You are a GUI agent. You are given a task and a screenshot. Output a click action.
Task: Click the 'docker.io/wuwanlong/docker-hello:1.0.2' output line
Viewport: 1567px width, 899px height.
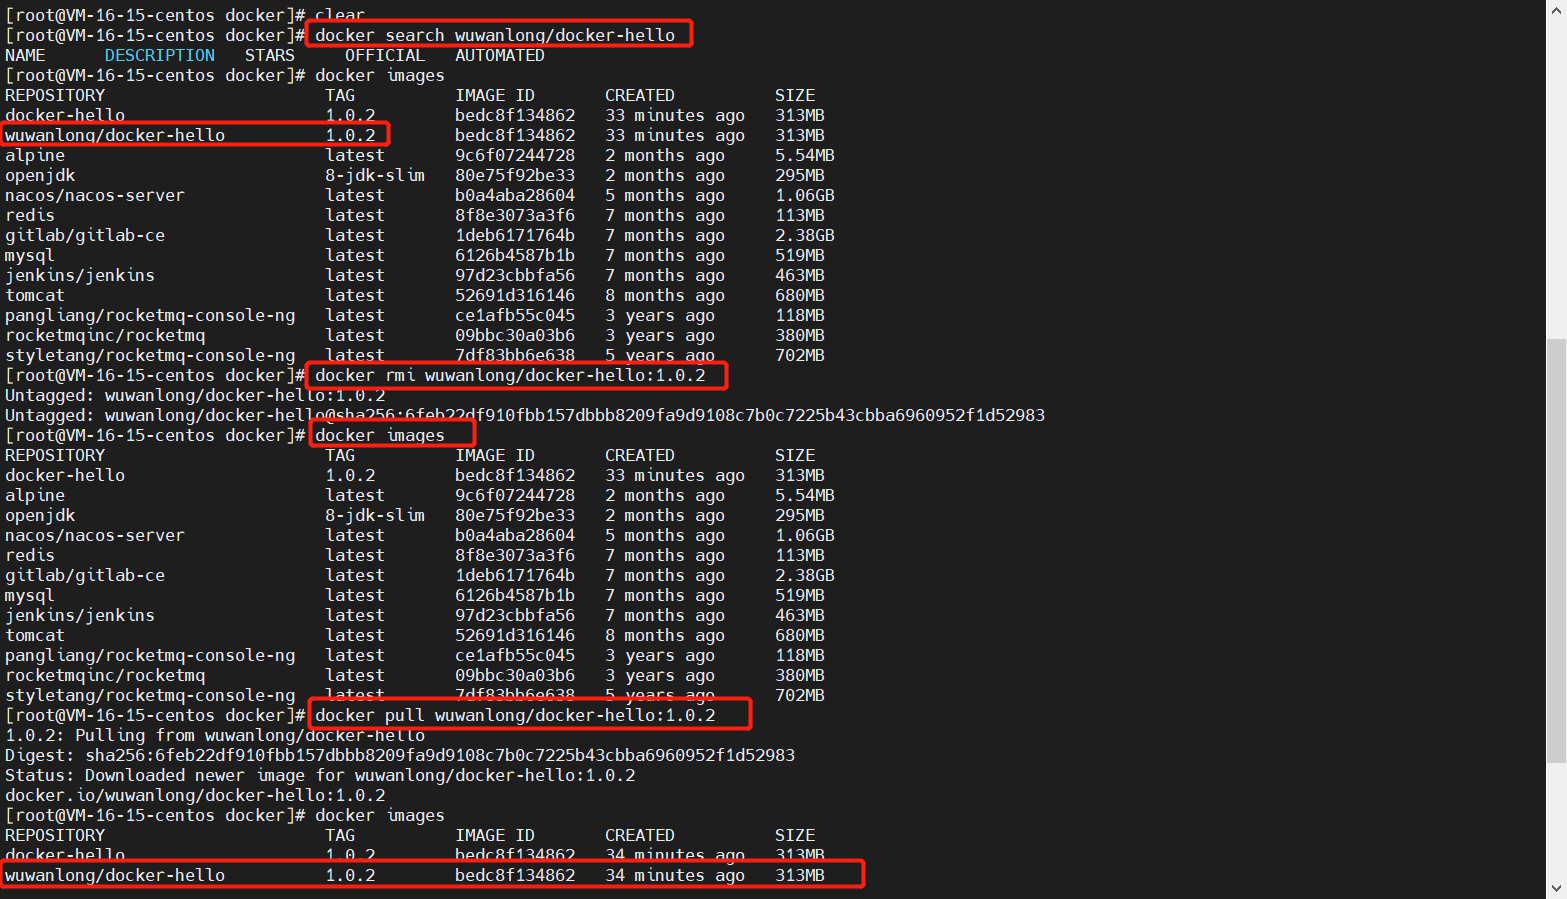[x=195, y=795]
